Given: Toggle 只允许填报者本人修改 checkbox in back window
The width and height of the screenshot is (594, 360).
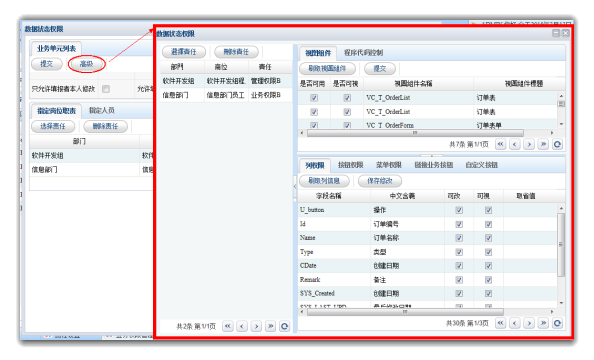Looking at the screenshot, I should coord(106,89).
